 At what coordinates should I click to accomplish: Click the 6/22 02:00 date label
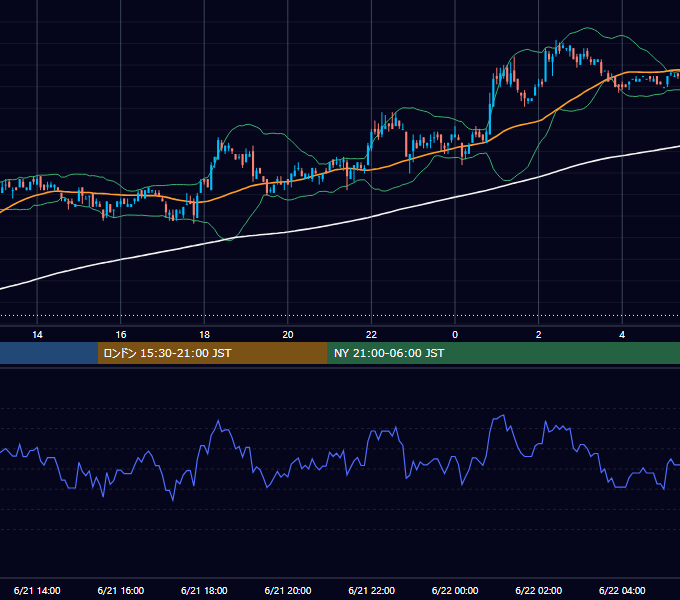[x=539, y=590]
